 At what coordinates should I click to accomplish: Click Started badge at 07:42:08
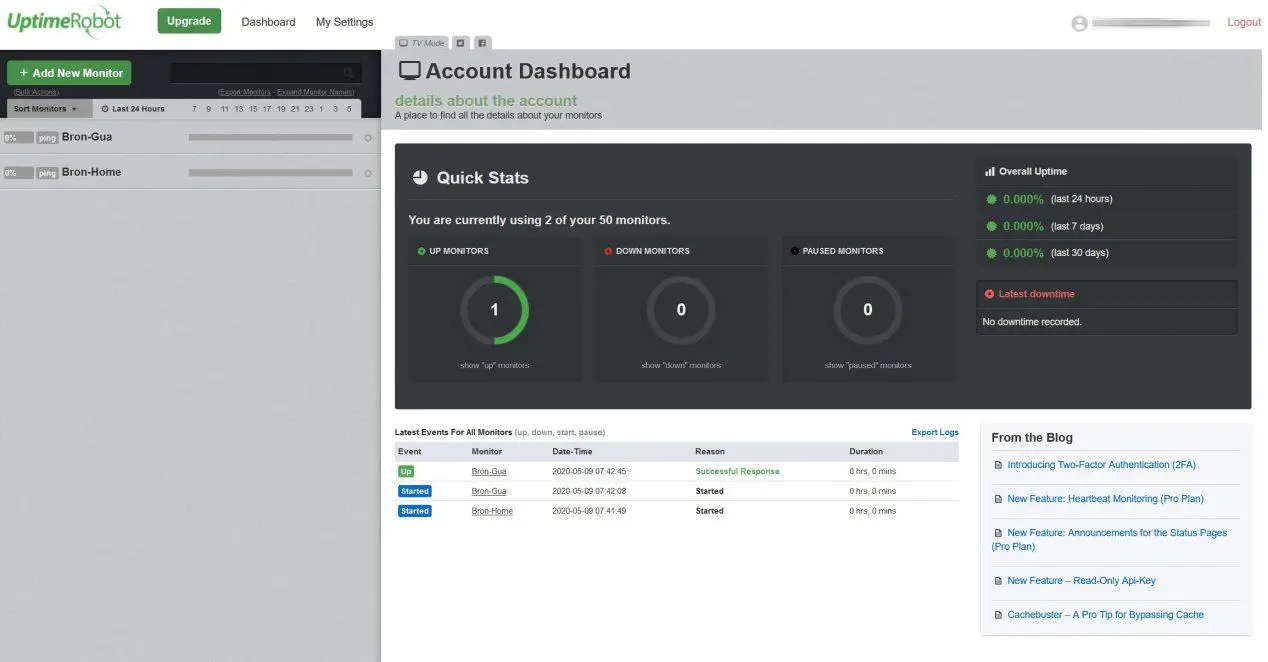(x=414, y=491)
